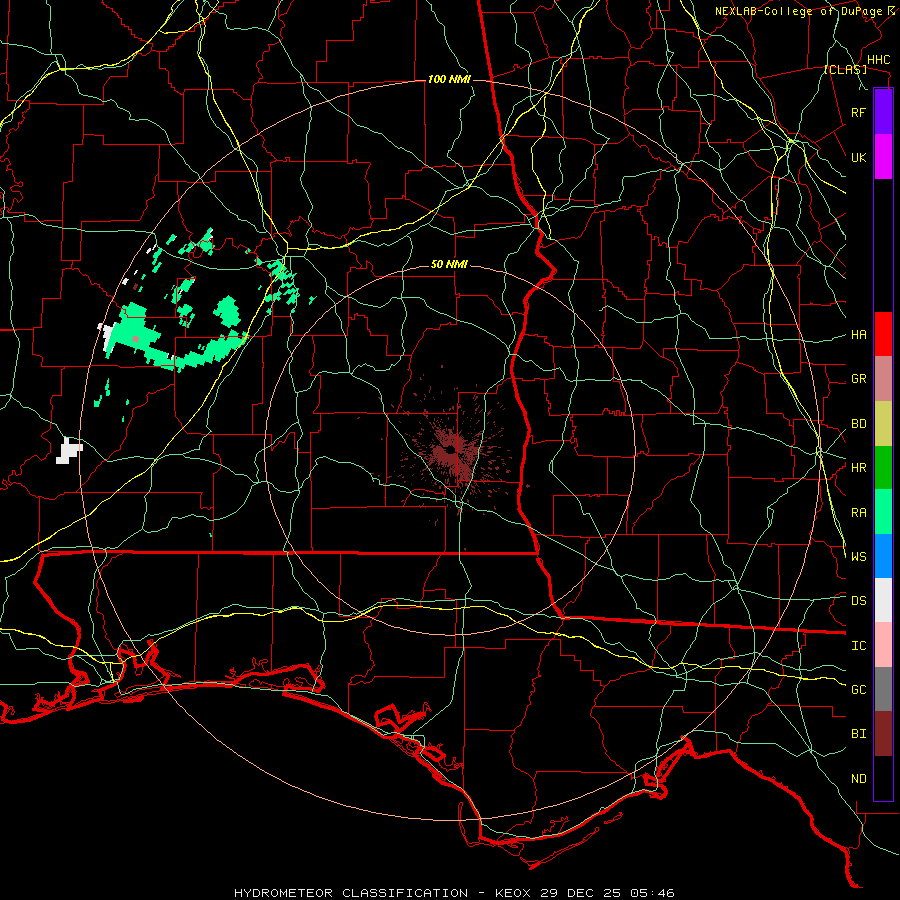Click the RF legend label
The width and height of the screenshot is (900, 900).
(x=858, y=112)
